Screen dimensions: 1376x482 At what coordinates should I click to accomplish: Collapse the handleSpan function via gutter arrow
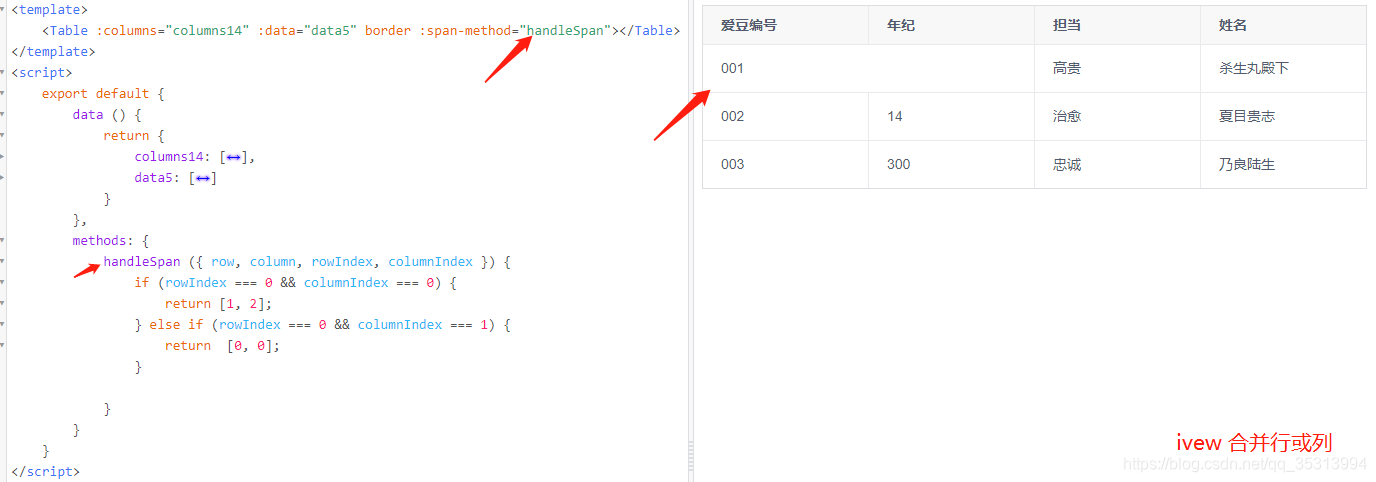coord(3,262)
